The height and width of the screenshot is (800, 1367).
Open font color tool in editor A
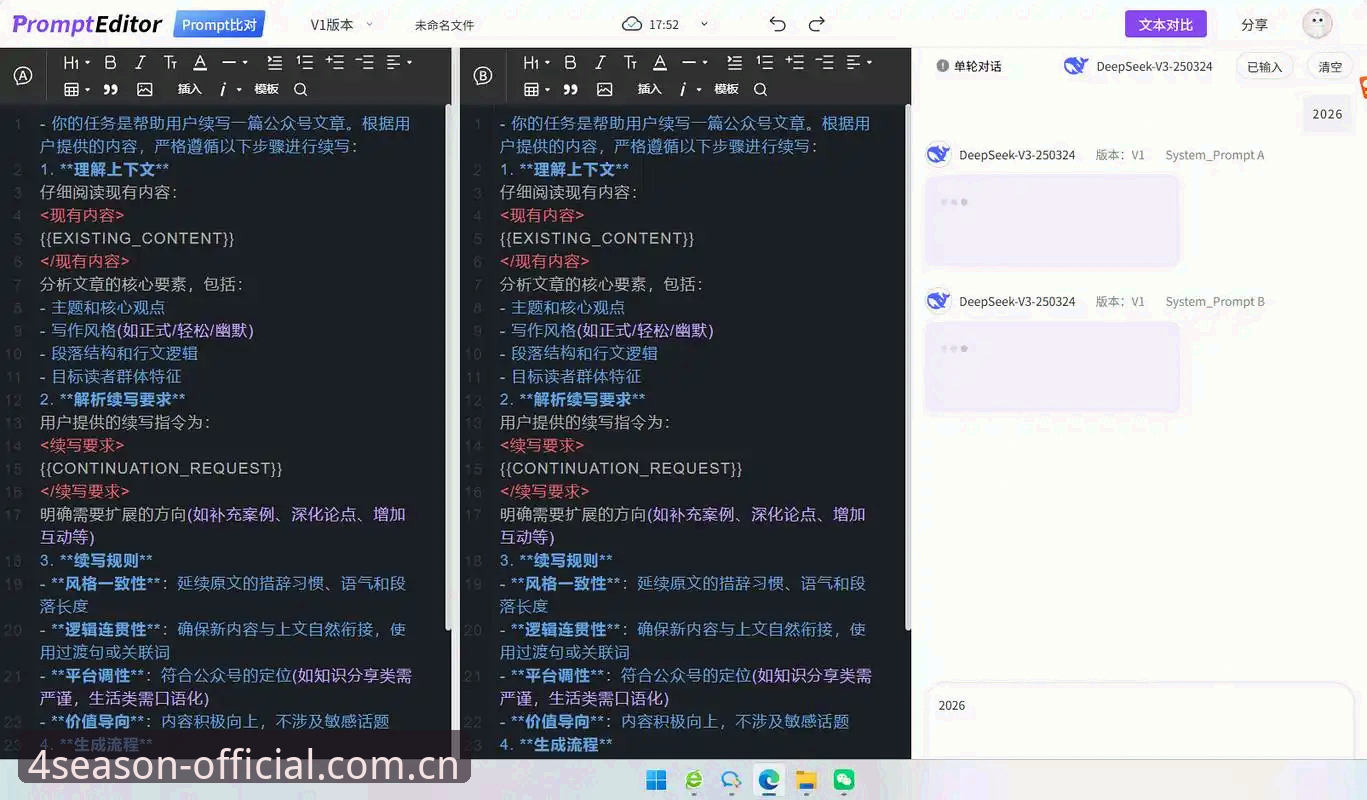click(x=200, y=62)
